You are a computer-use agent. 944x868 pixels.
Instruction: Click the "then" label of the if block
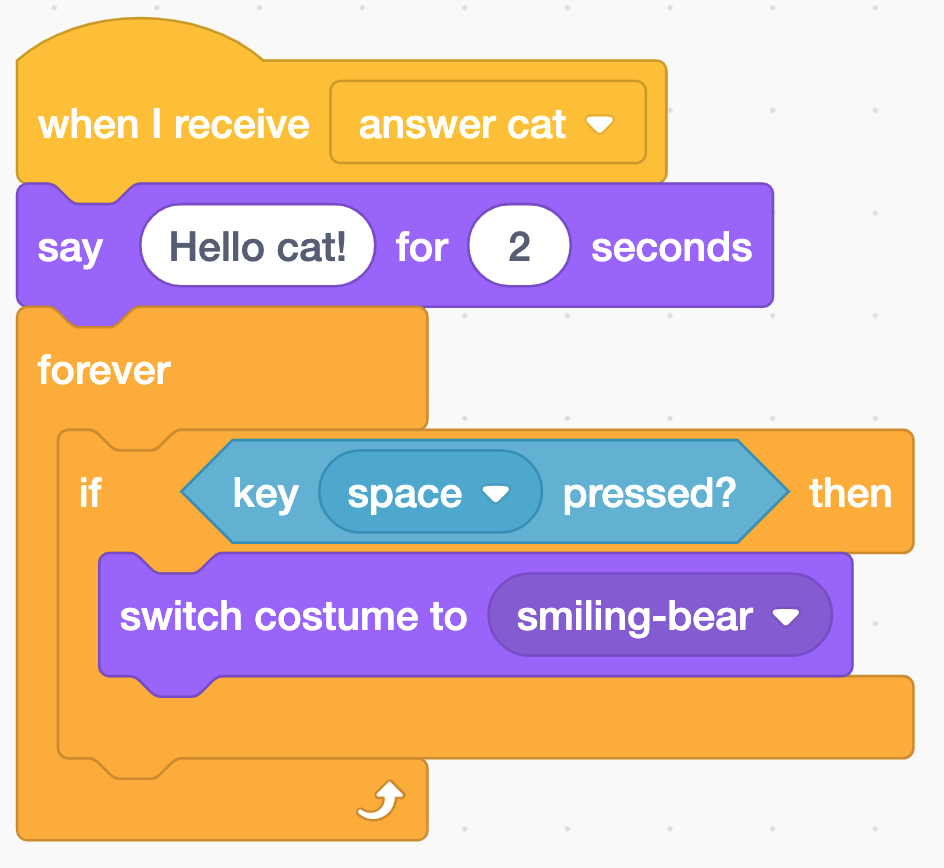point(850,493)
